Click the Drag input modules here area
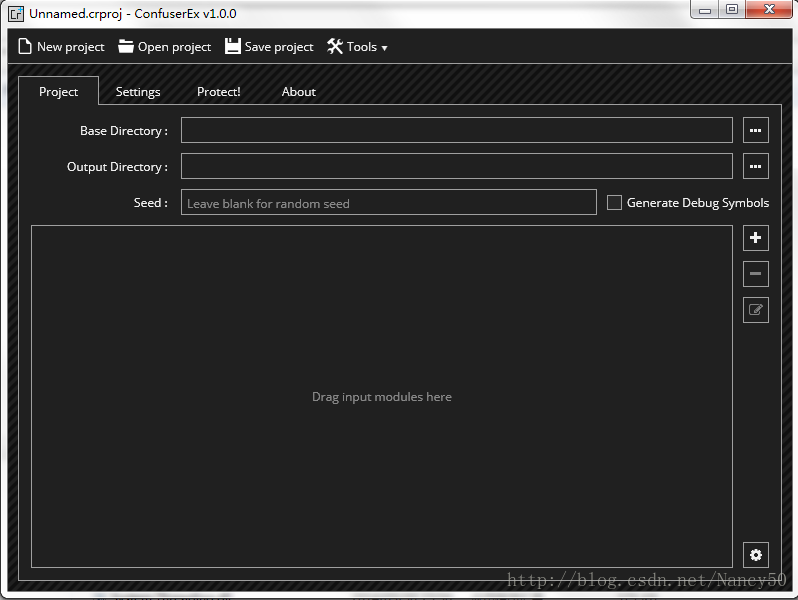The width and height of the screenshot is (798, 600). click(382, 396)
